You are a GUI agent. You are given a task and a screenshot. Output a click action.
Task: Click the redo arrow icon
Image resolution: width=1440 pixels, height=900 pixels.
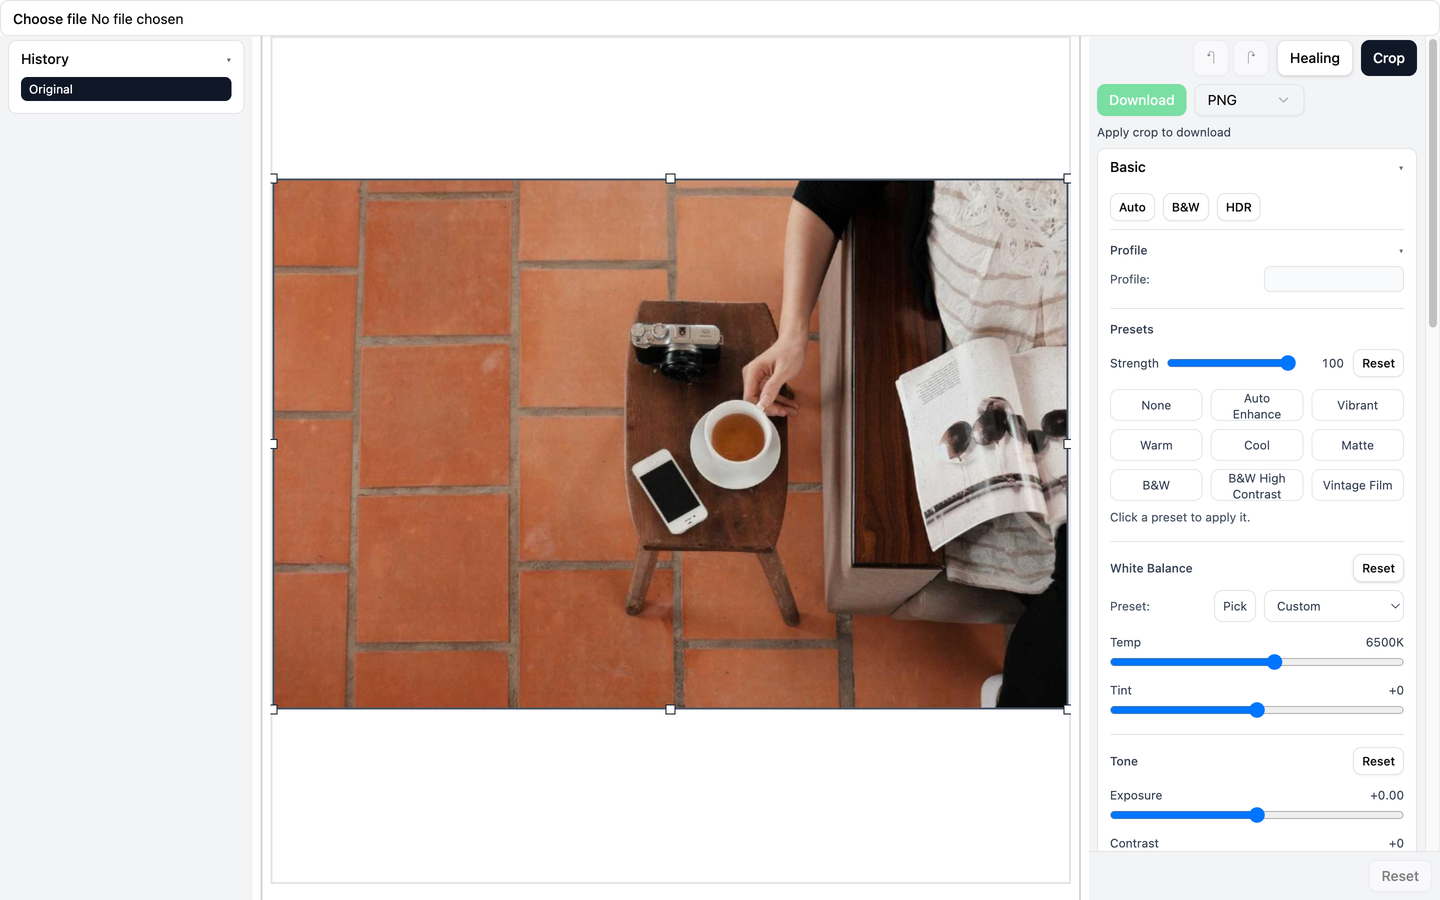(1251, 58)
